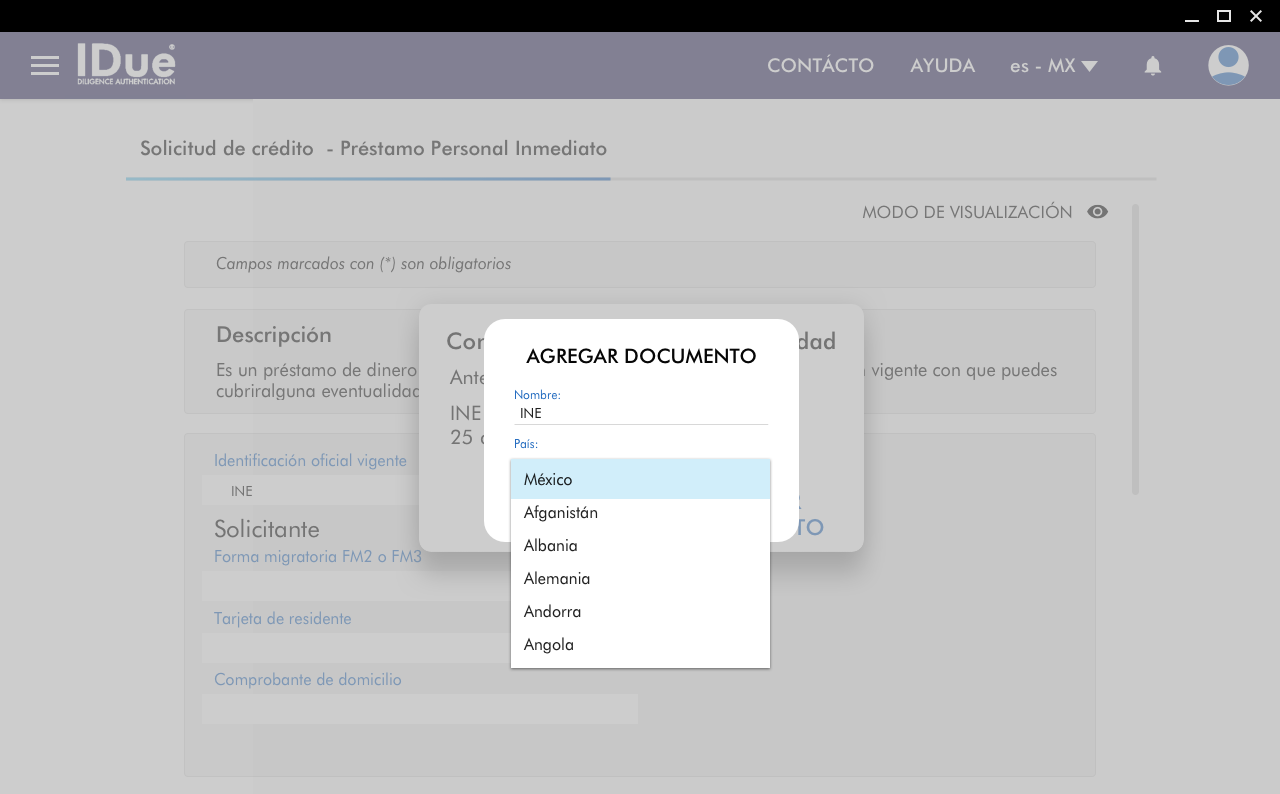Image resolution: width=1280 pixels, height=794 pixels.
Task: Select México from the country list
Action: [x=640, y=480]
